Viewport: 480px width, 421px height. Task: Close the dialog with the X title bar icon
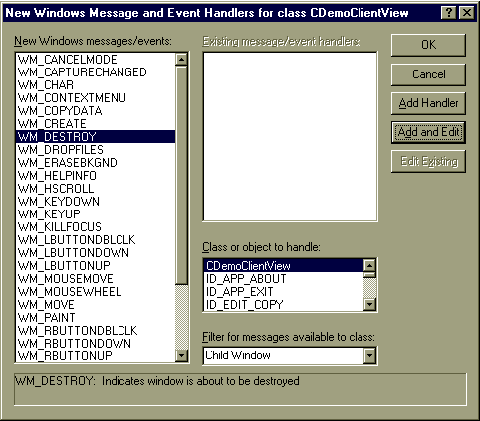click(467, 13)
